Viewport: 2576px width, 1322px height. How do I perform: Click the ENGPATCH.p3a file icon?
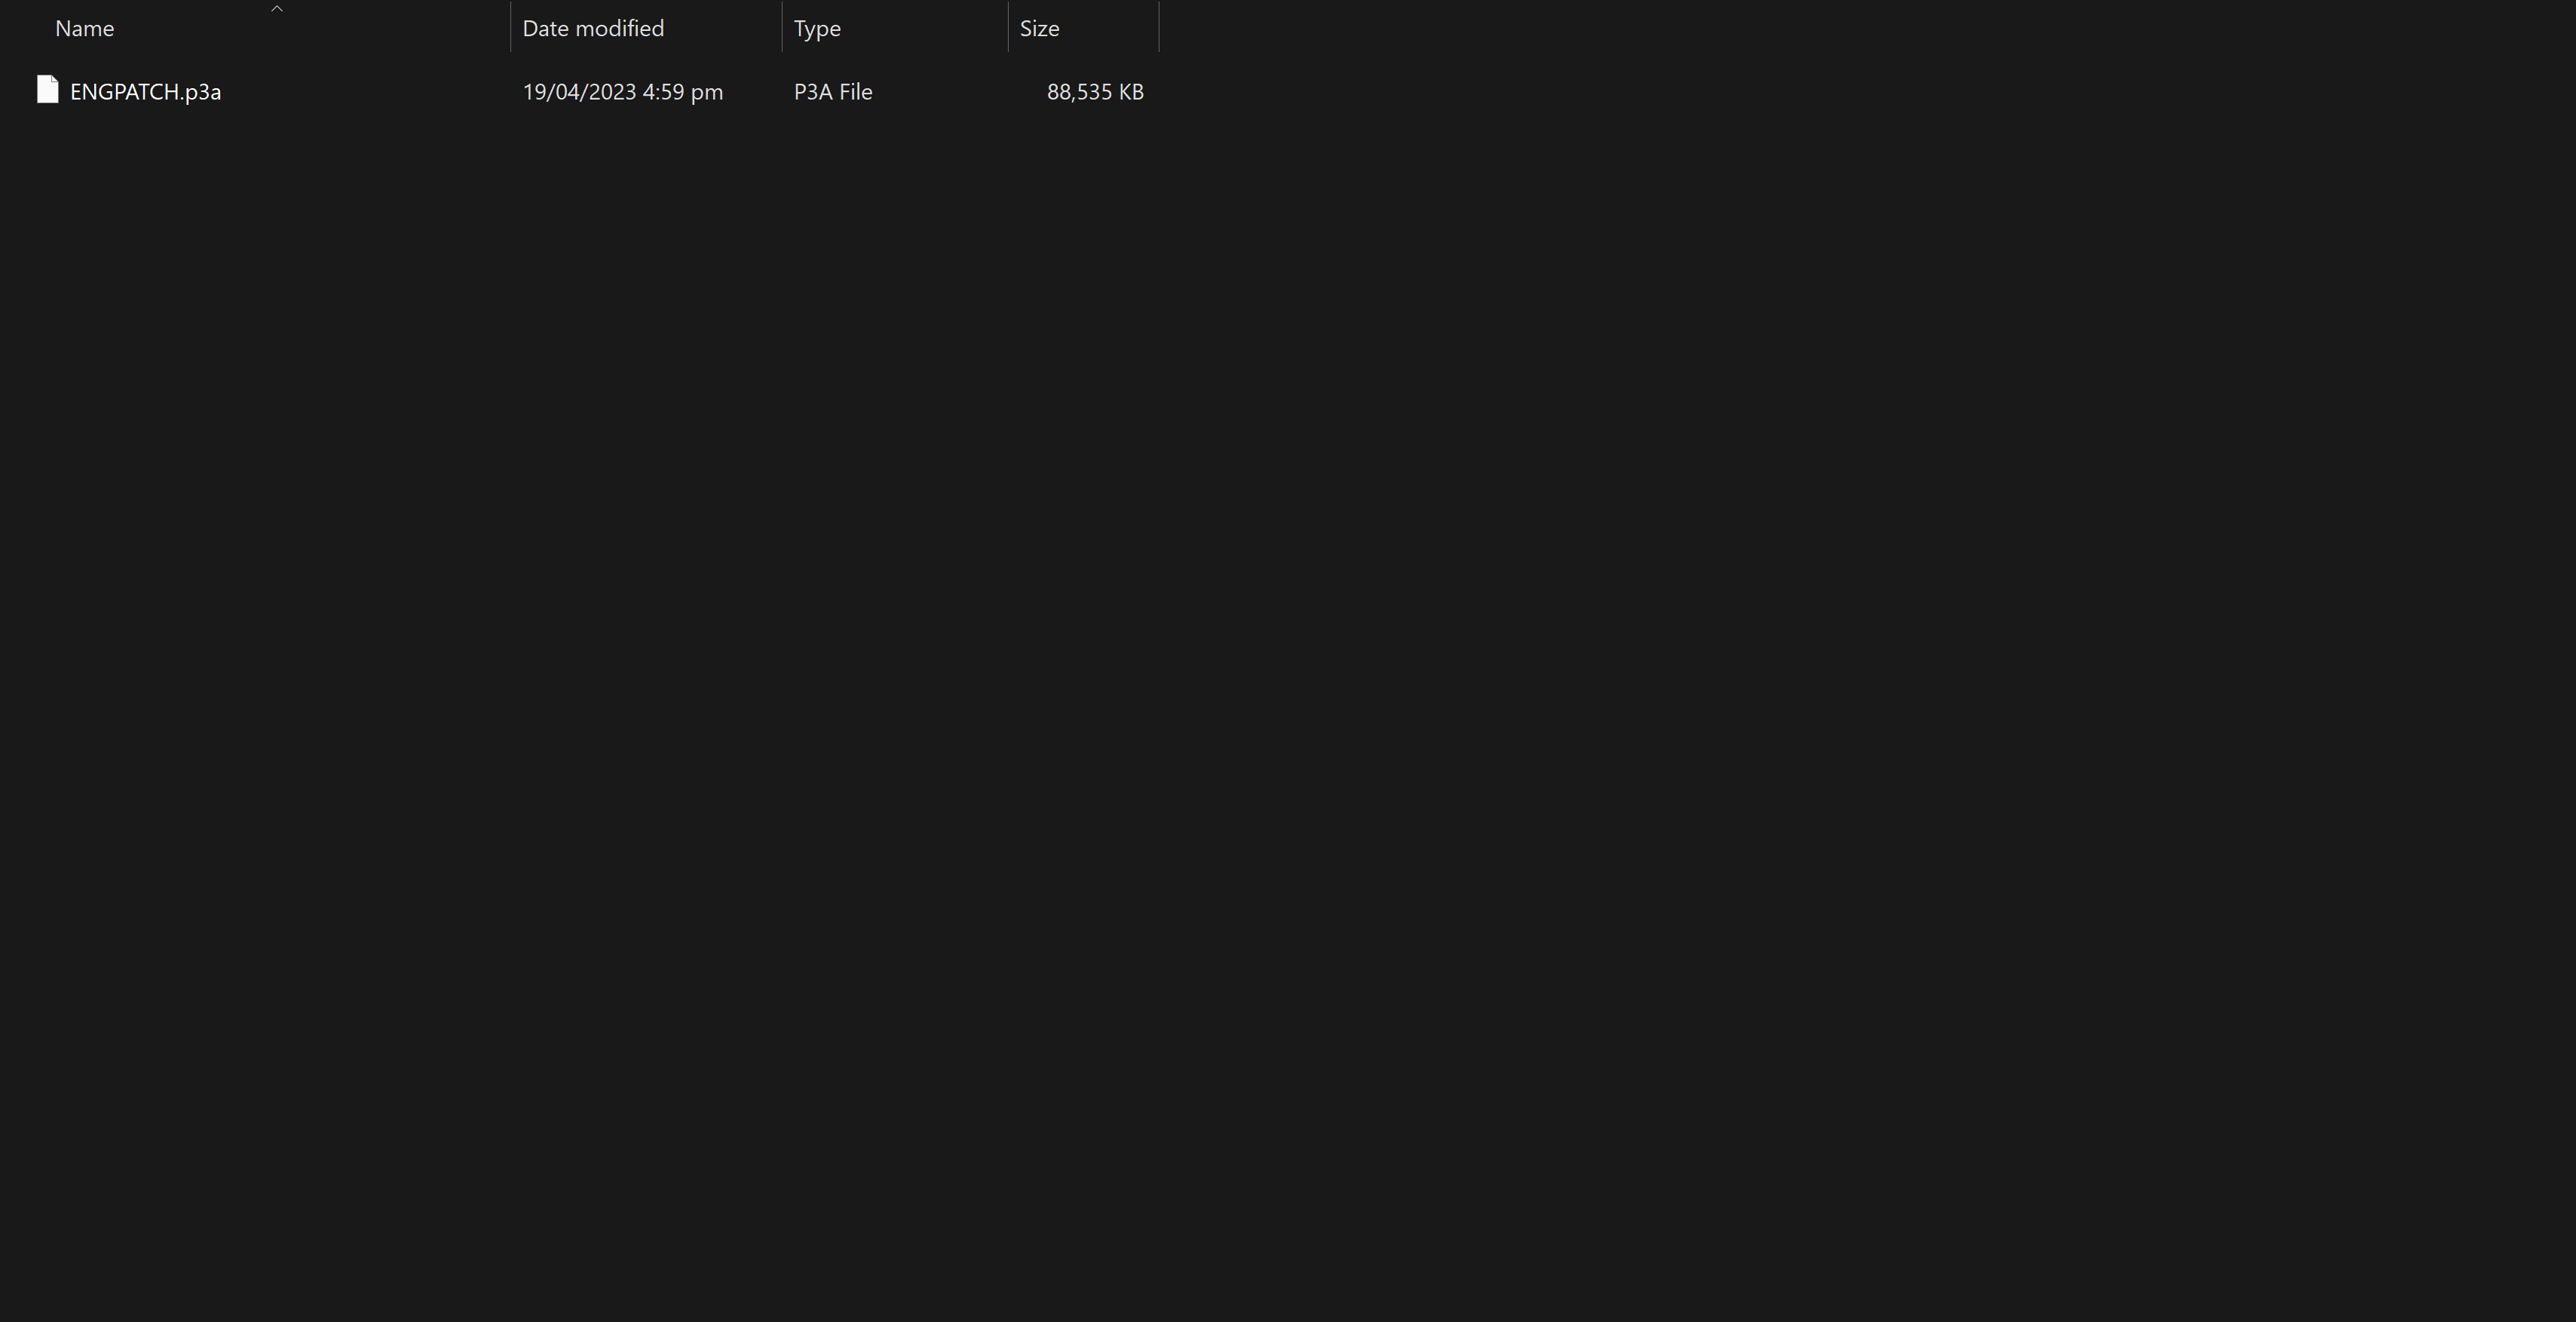[47, 90]
